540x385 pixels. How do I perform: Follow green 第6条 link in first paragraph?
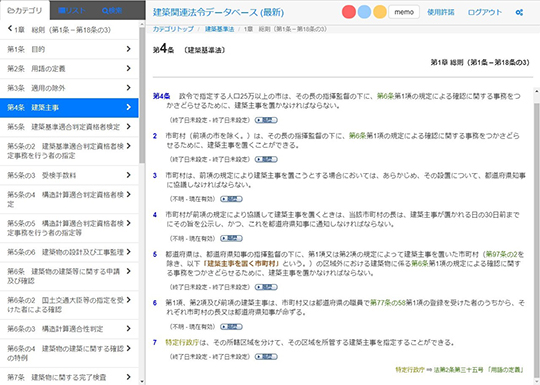coord(385,96)
